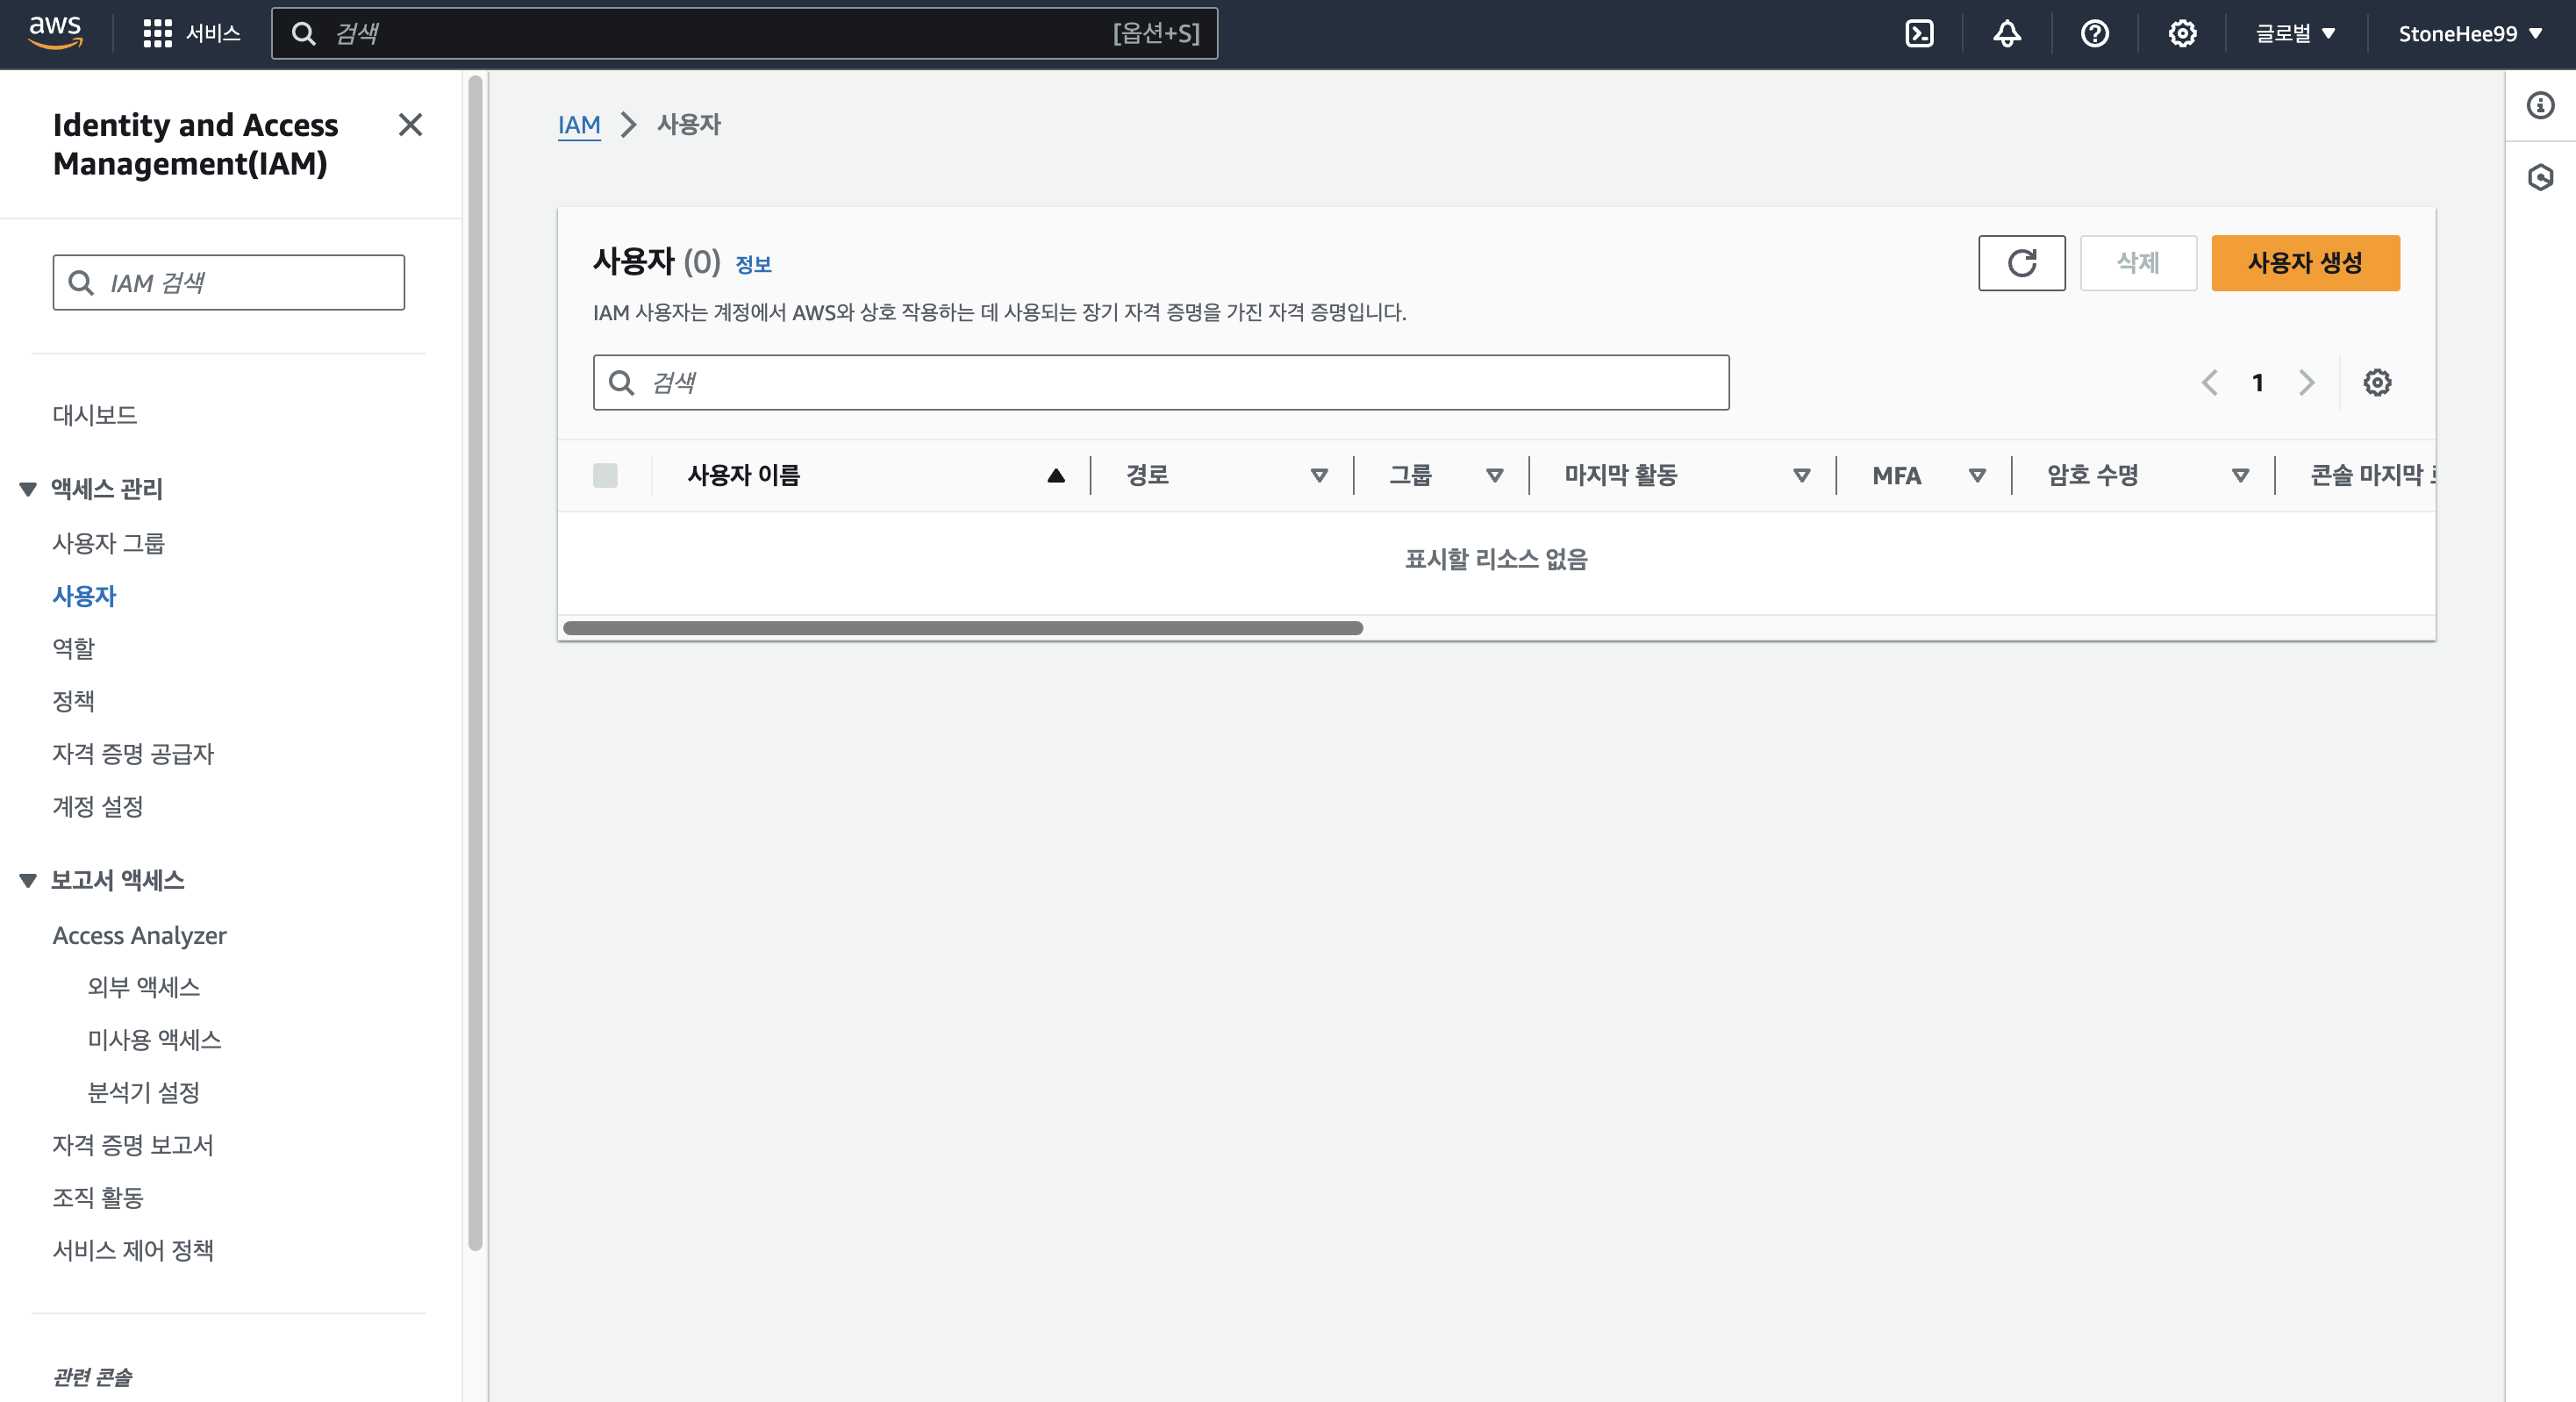Viewport: 2576px width, 1402px height.
Task: Toggle the select-all users checkbox
Action: click(605, 475)
